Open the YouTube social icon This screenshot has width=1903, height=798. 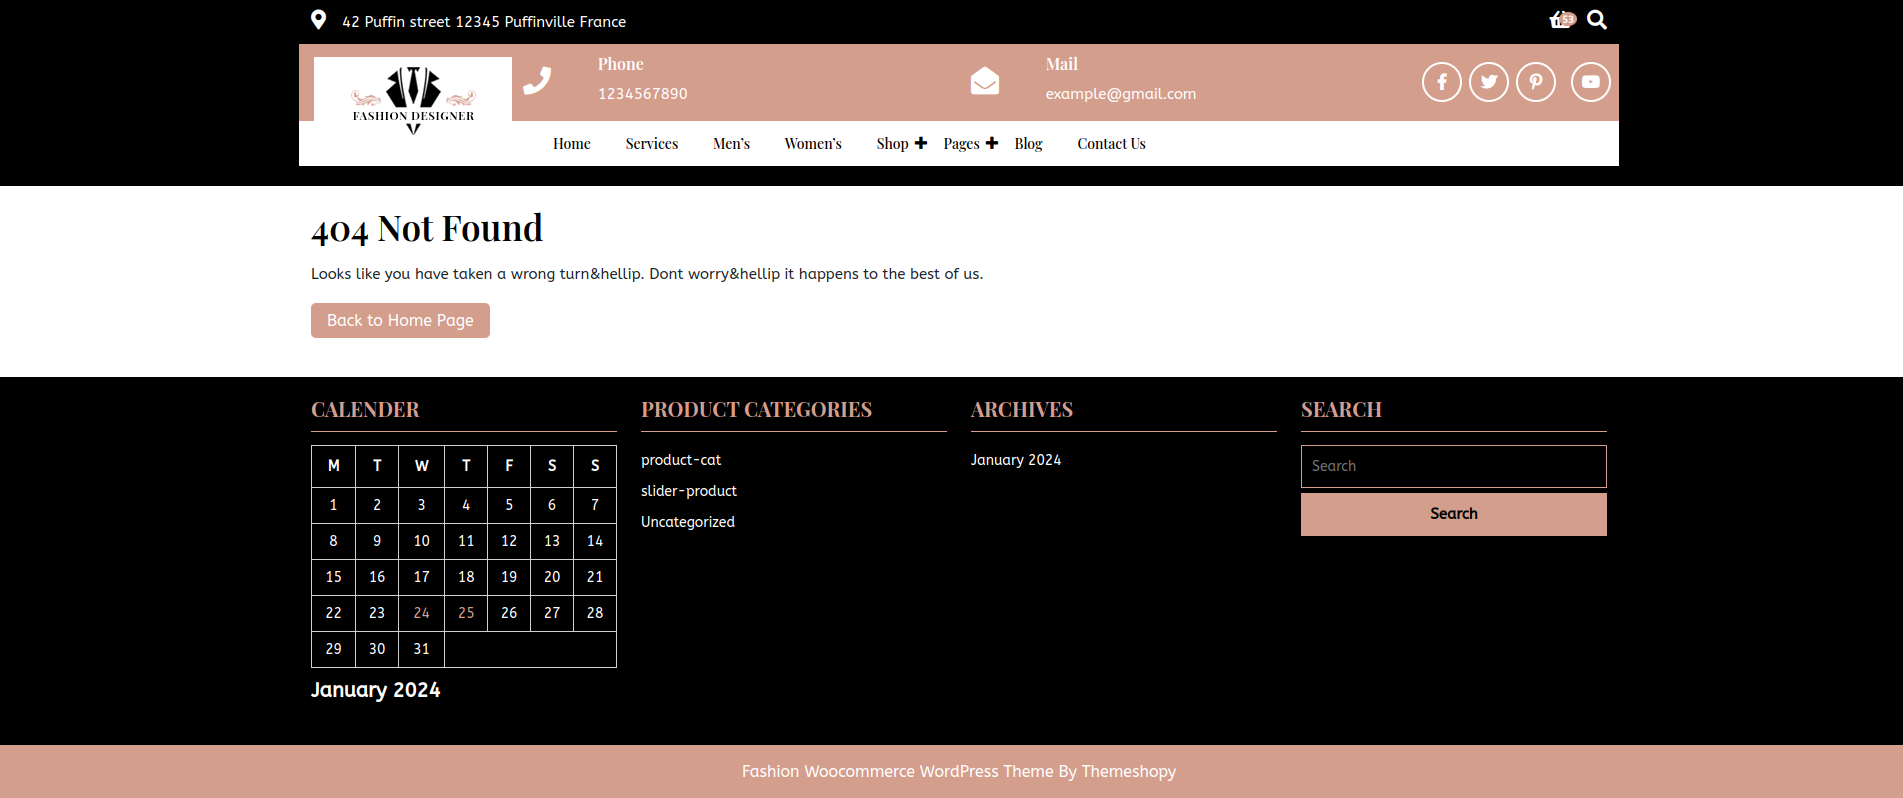1590,82
